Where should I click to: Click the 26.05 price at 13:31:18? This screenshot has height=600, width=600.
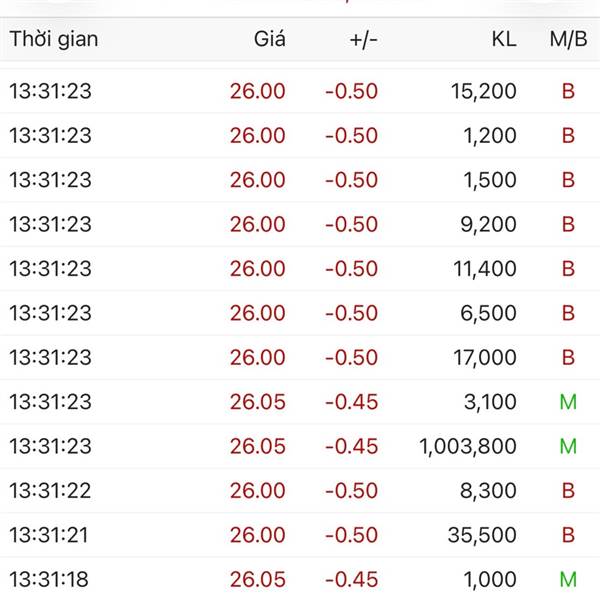257,579
